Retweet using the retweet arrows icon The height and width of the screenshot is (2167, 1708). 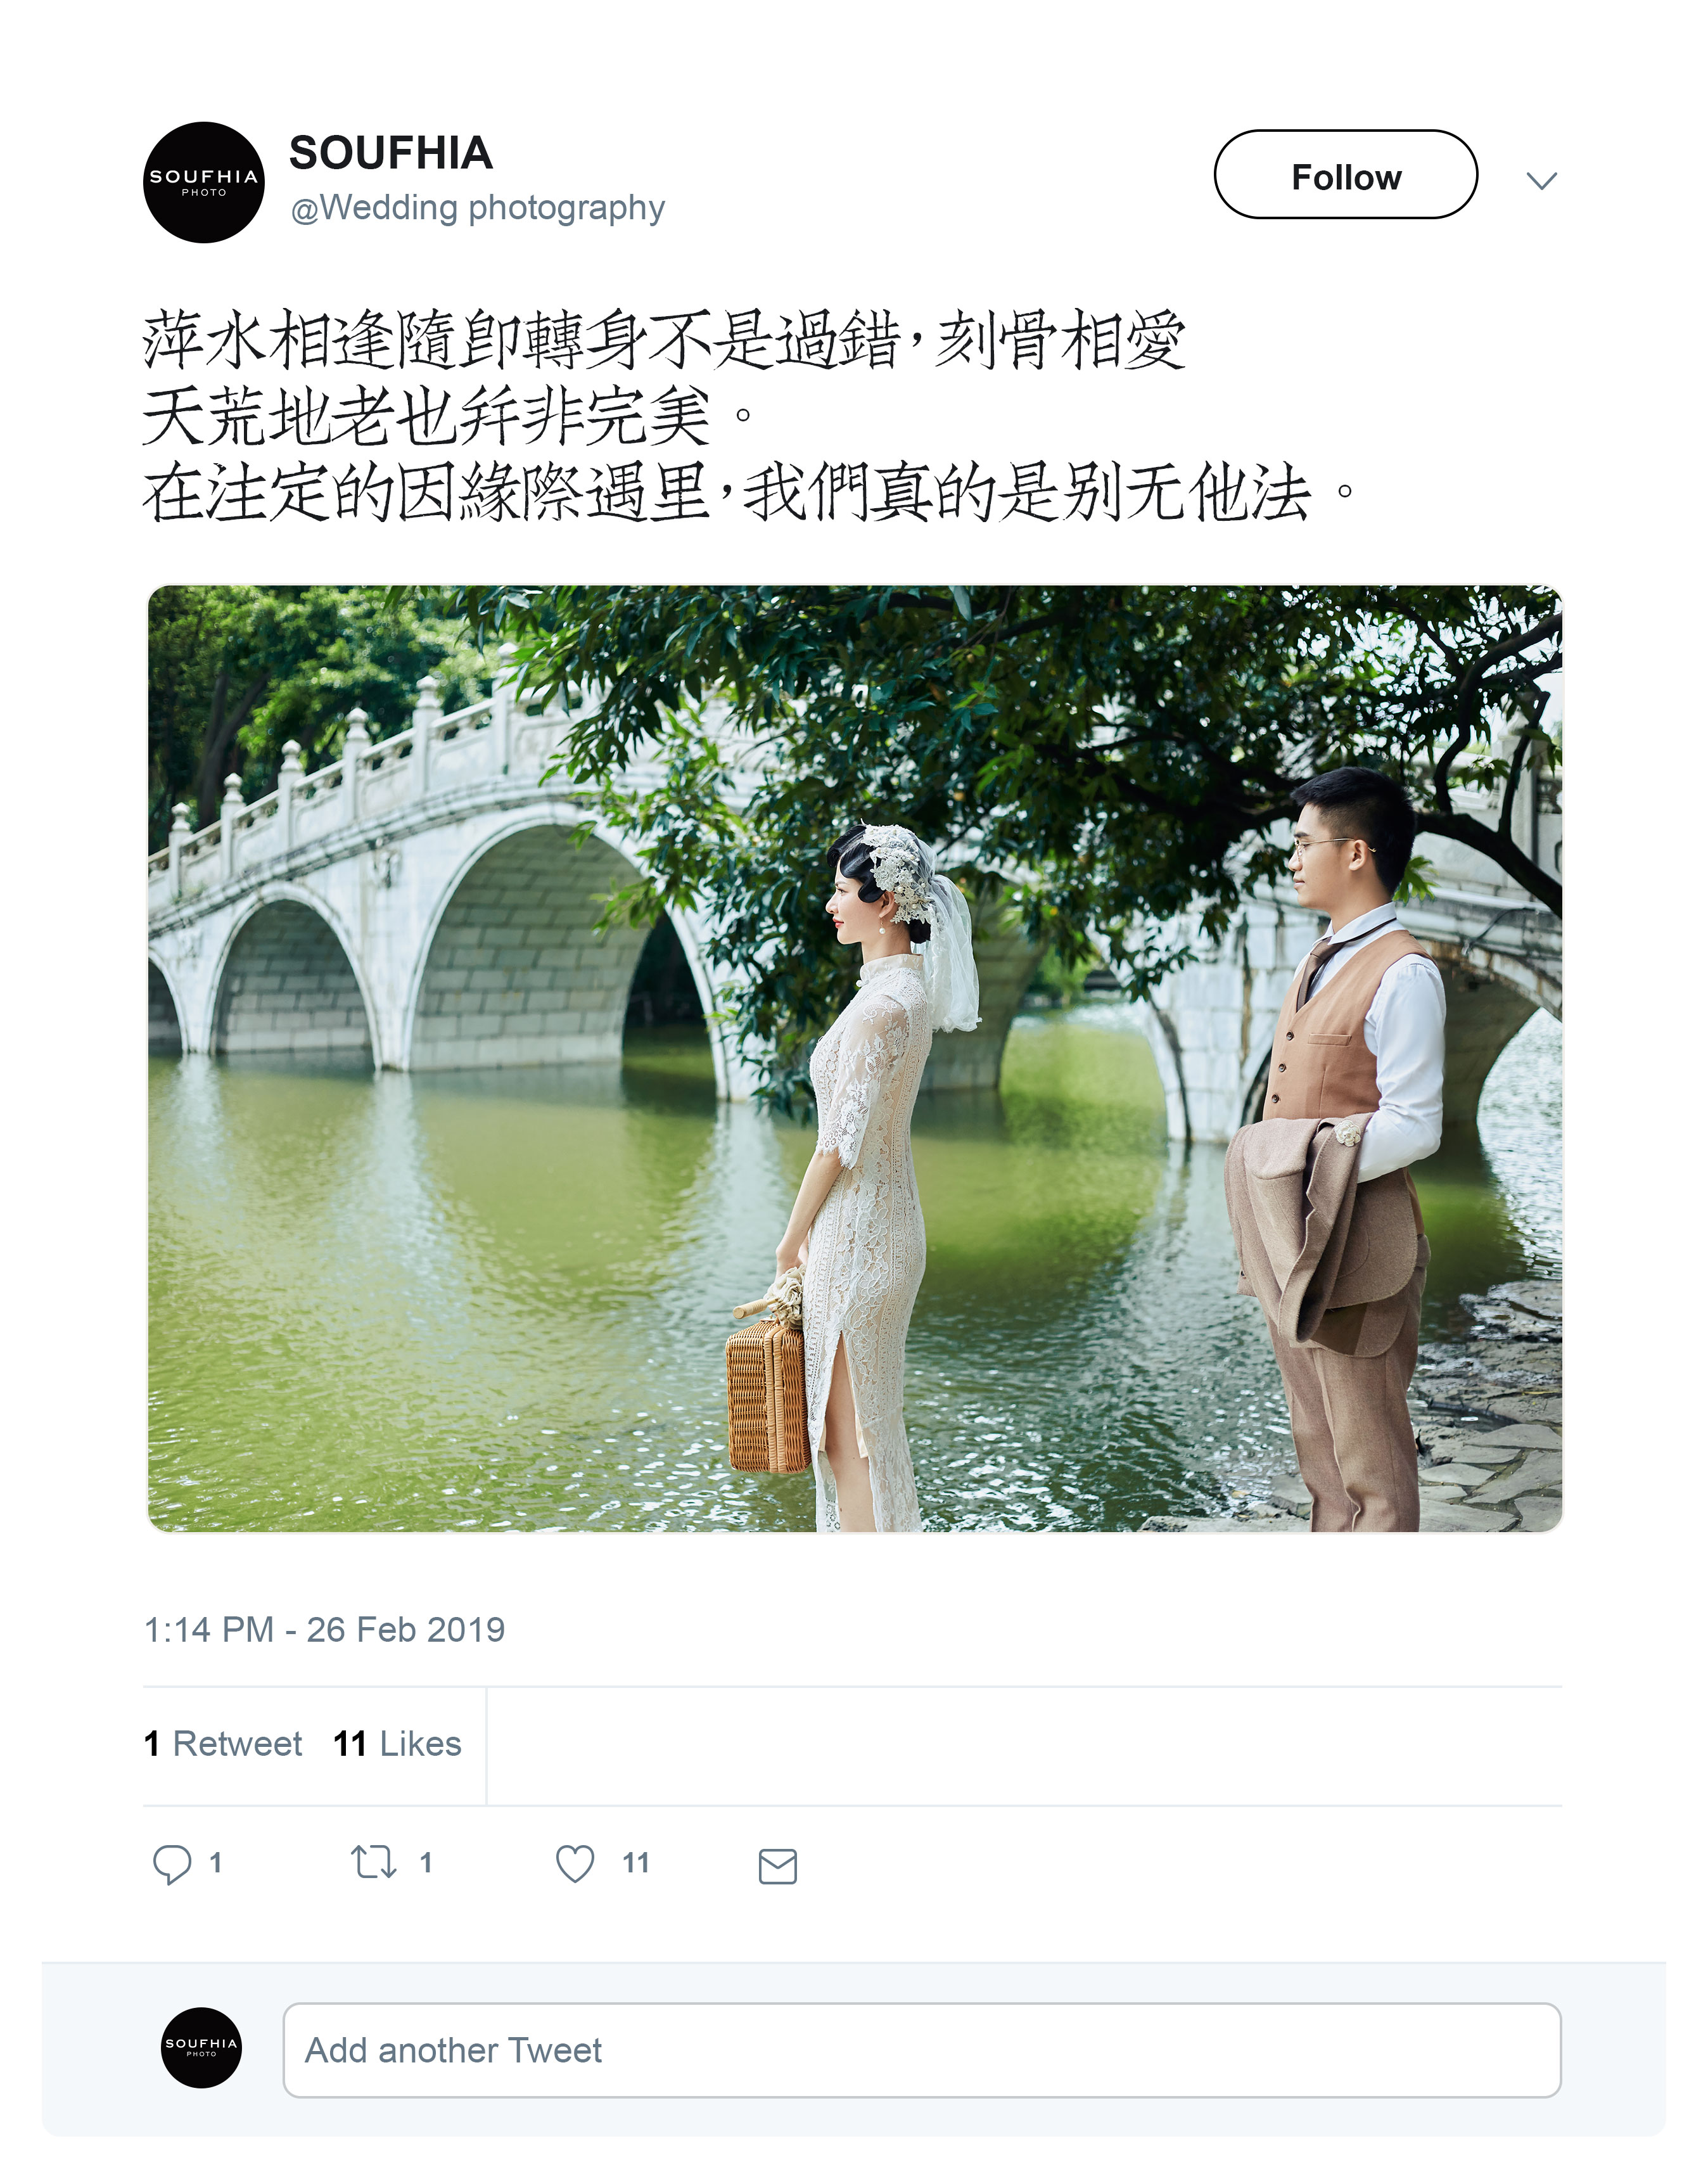click(x=374, y=1862)
